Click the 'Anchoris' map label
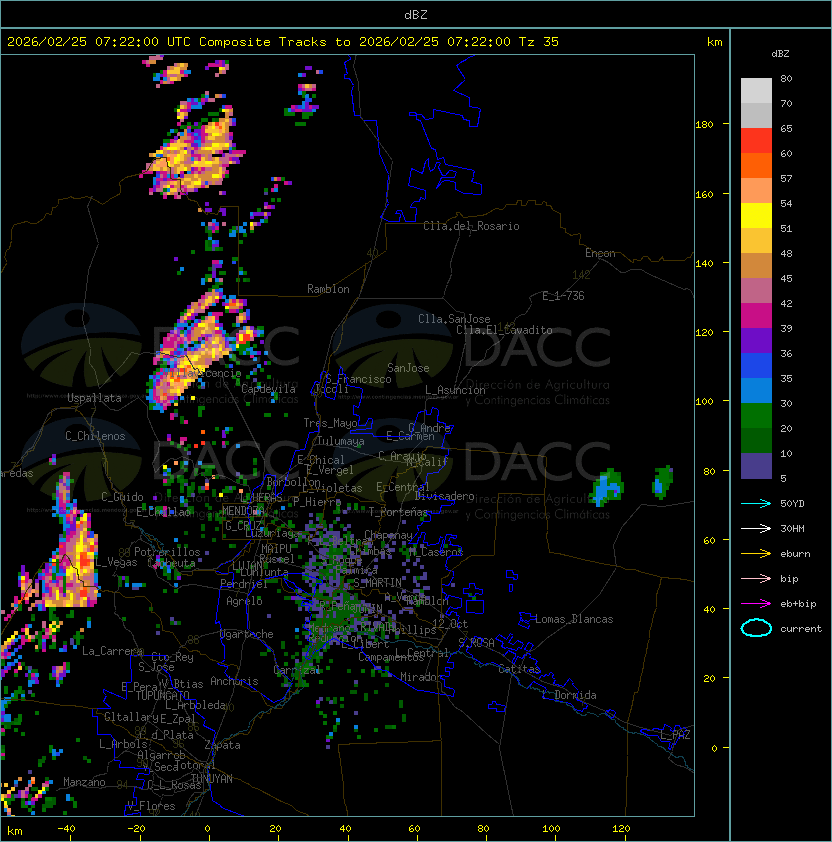 [234, 681]
